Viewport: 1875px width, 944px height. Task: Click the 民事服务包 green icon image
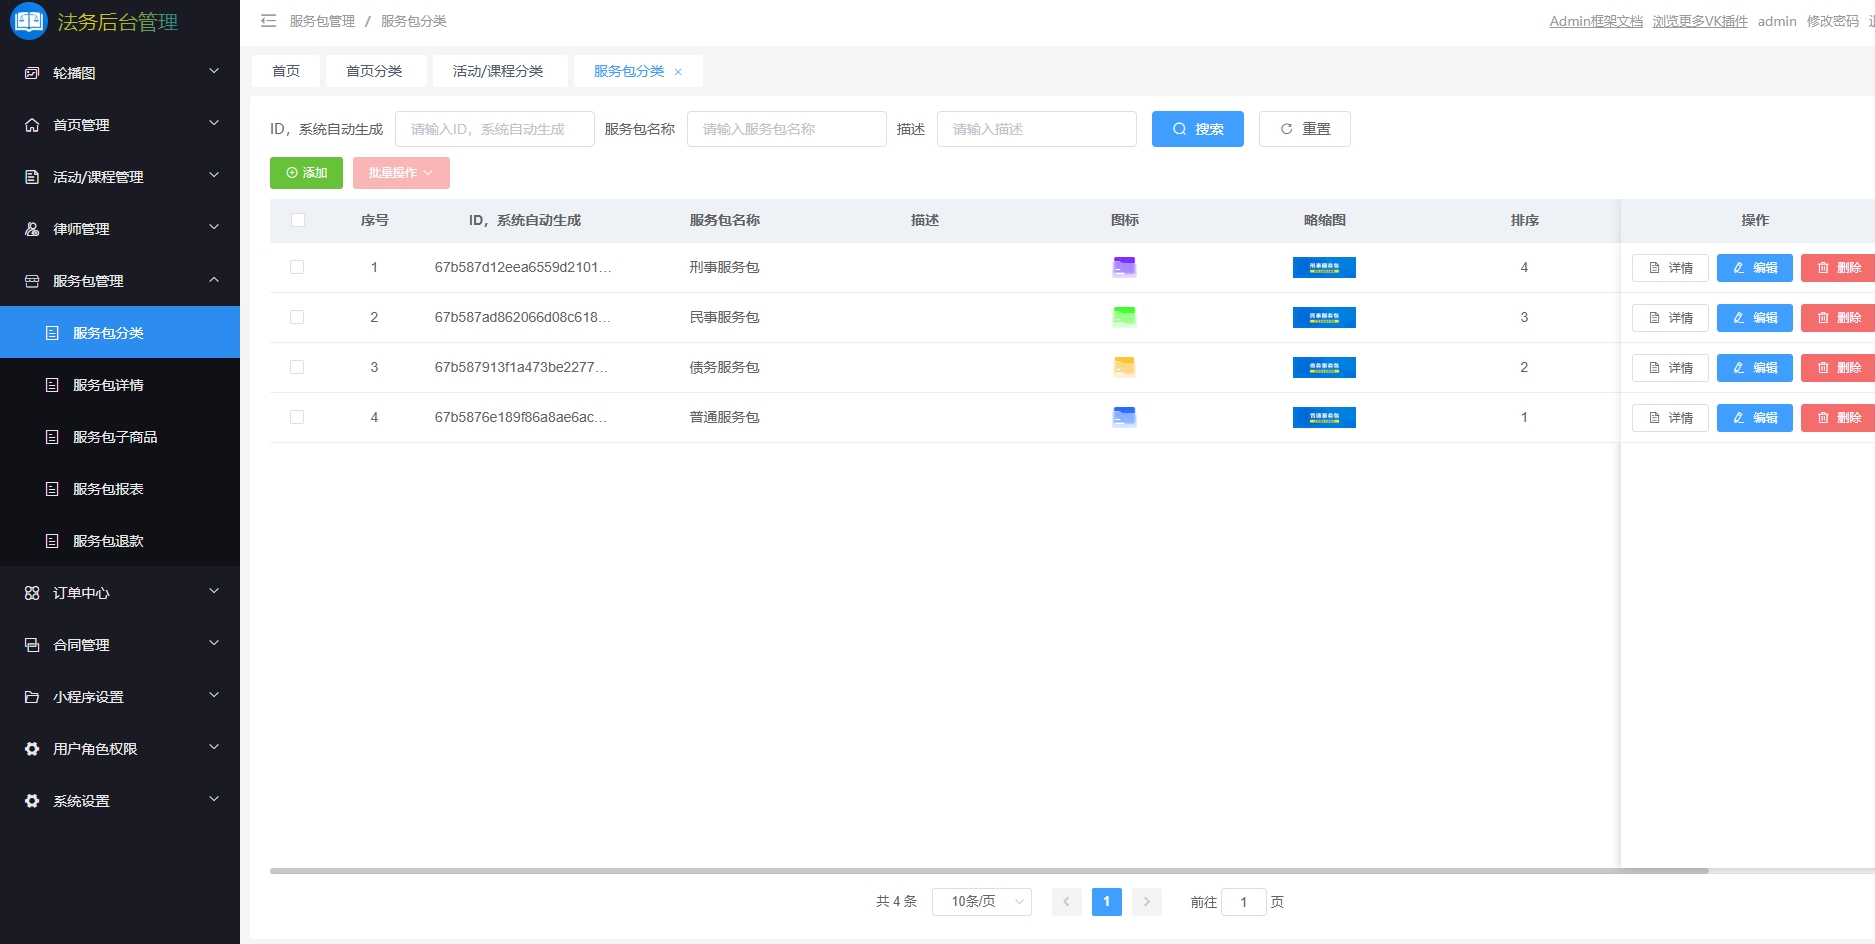(1124, 317)
